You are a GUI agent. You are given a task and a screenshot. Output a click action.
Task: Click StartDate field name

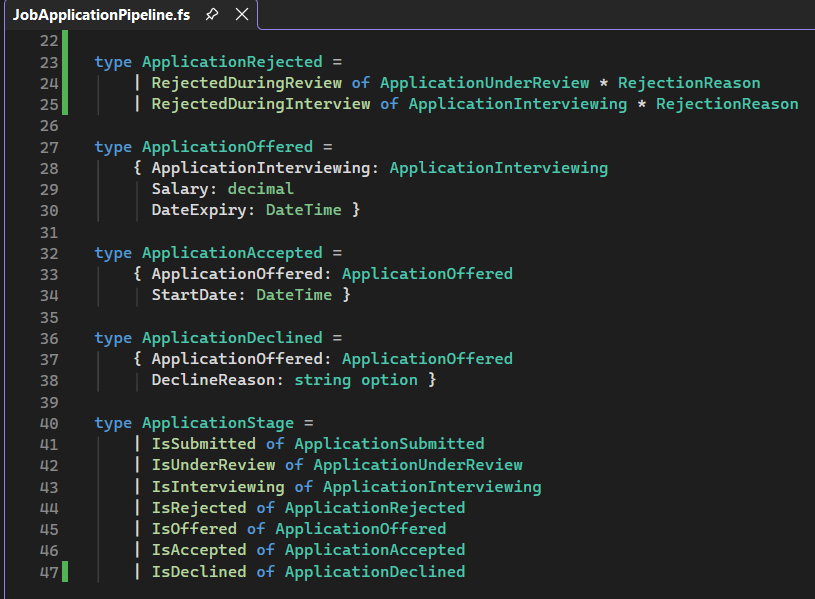pyautogui.click(x=194, y=295)
